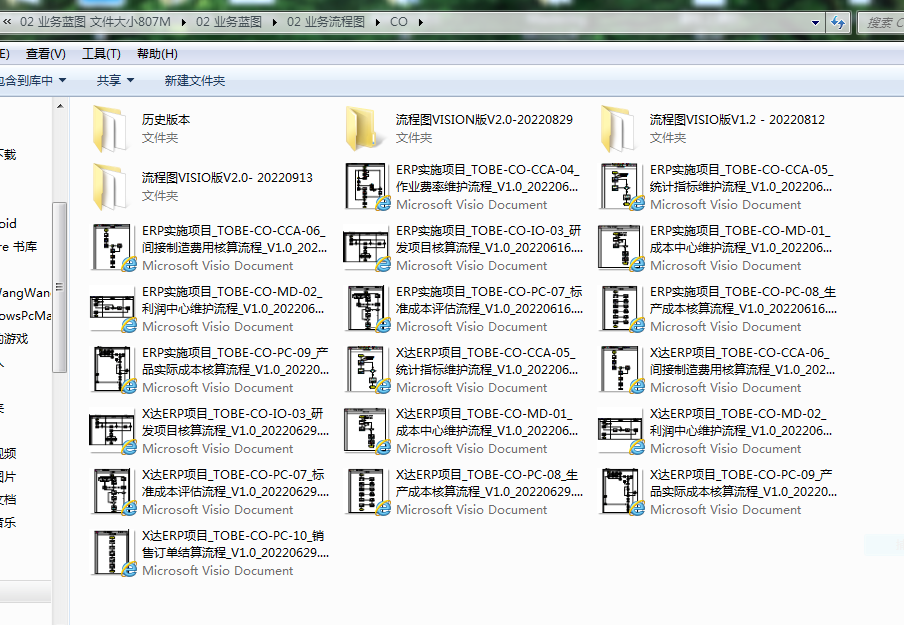Screen dimensions: 904x625
Task: Open the 查看(V) menu
Action: coord(46,54)
